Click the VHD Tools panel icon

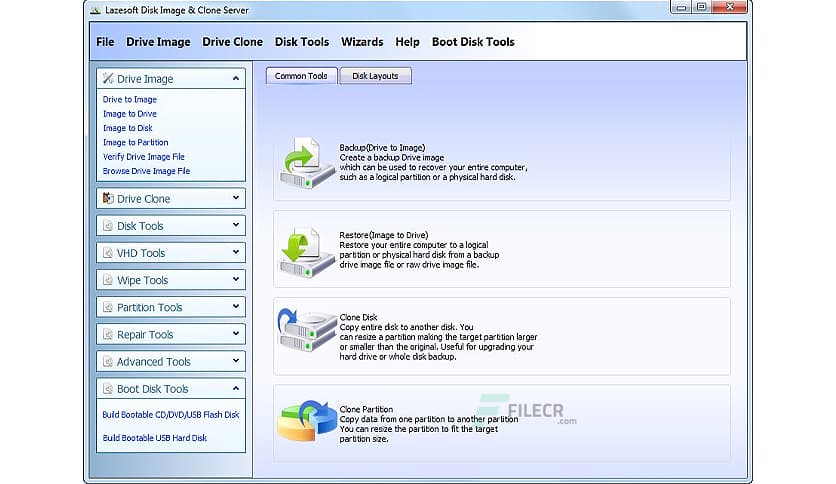click(108, 253)
